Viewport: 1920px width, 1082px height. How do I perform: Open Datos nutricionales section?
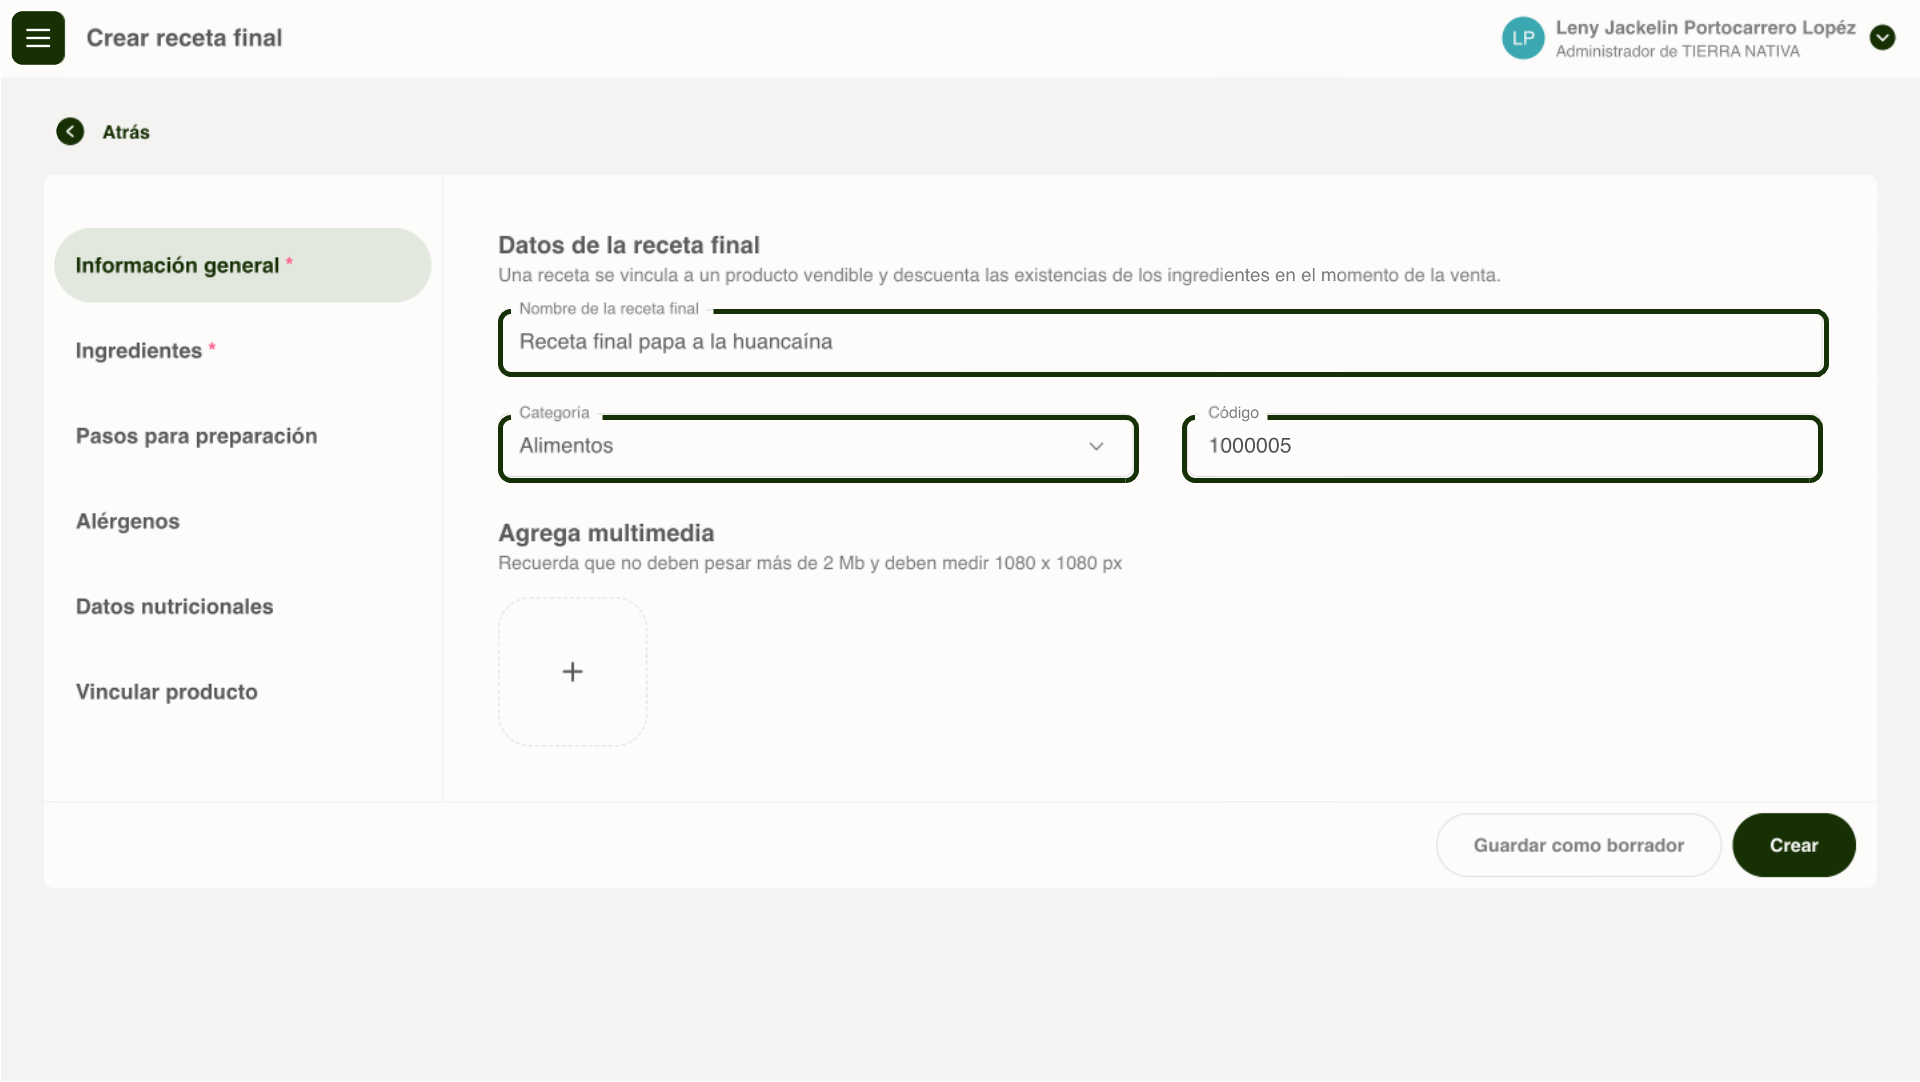(175, 607)
